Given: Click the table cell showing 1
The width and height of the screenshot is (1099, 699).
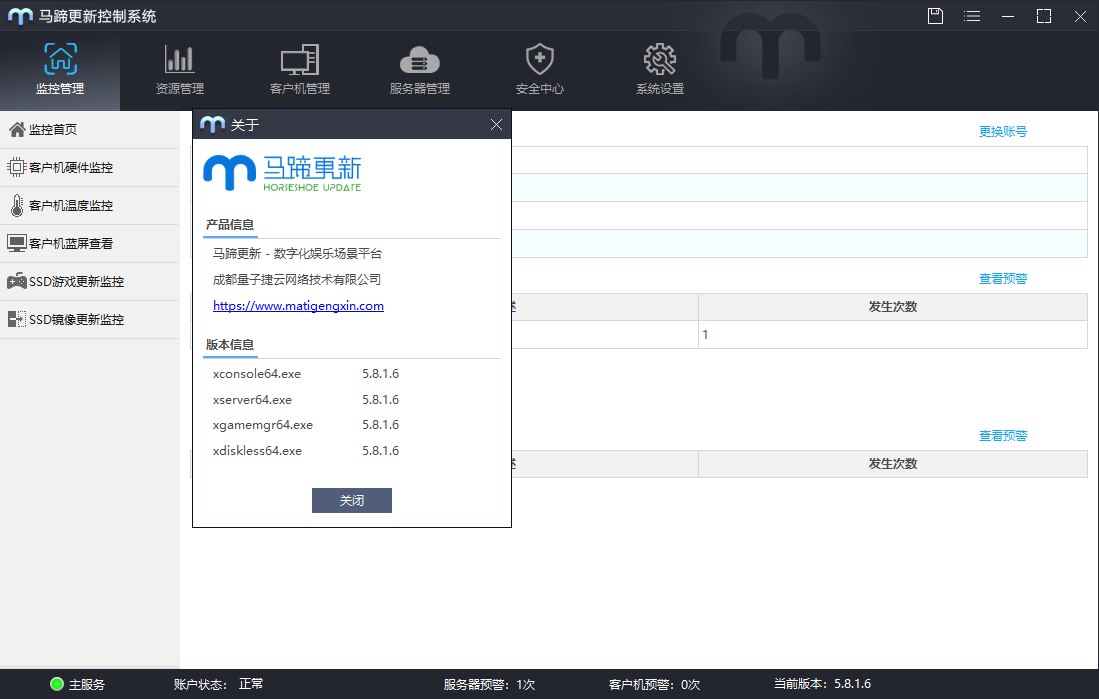Looking at the screenshot, I should [x=893, y=334].
